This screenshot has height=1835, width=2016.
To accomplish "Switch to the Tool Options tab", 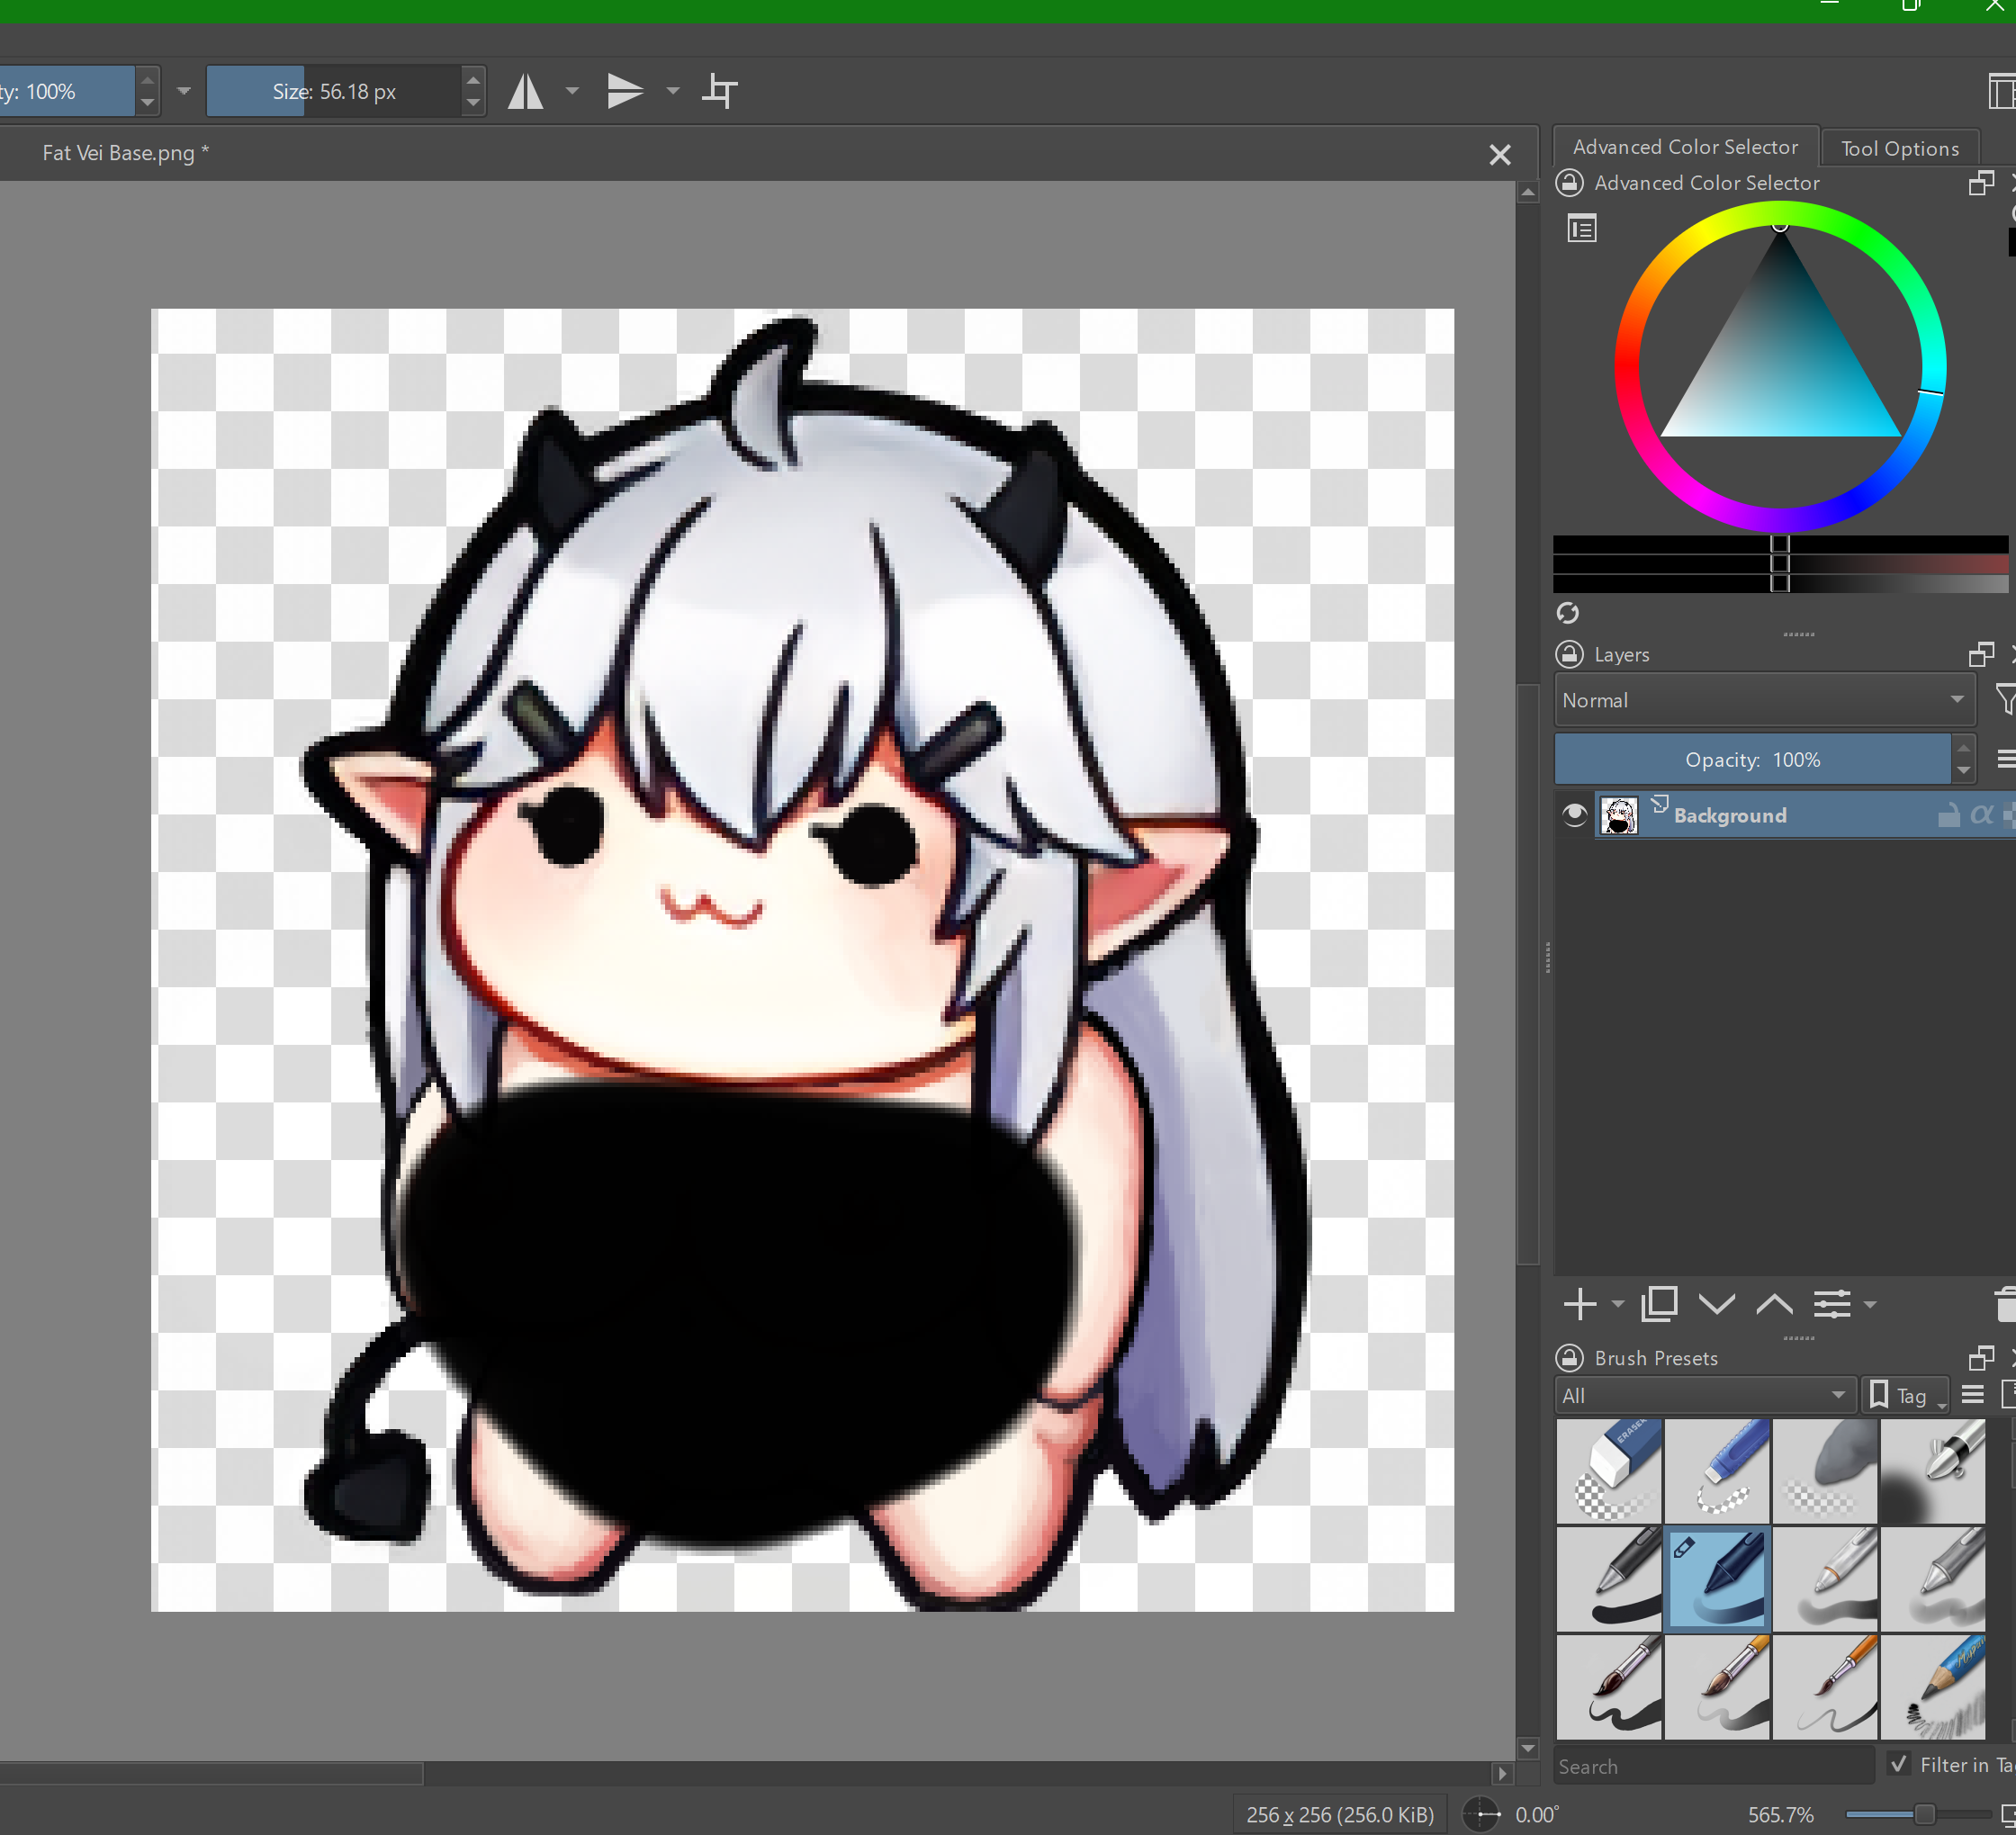I will click(1899, 149).
